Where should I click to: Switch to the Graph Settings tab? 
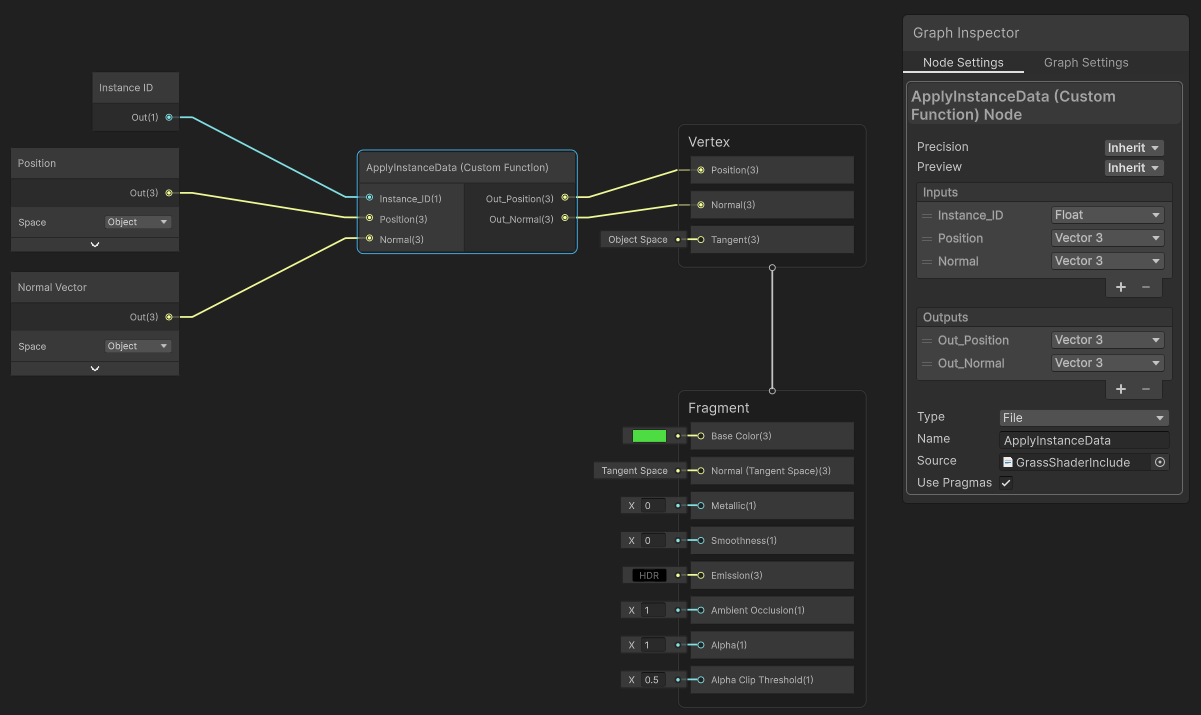pyautogui.click(x=1085, y=62)
